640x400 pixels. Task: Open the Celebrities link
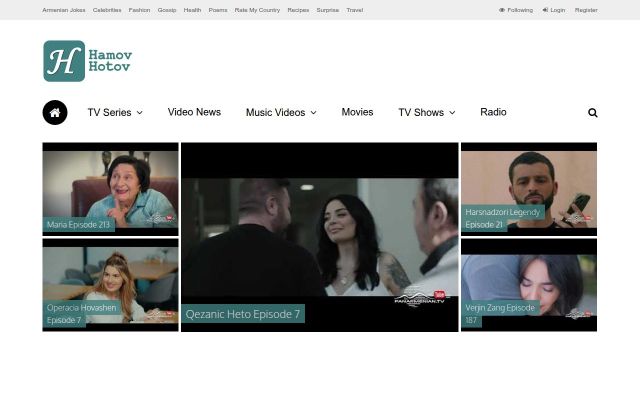tap(107, 10)
